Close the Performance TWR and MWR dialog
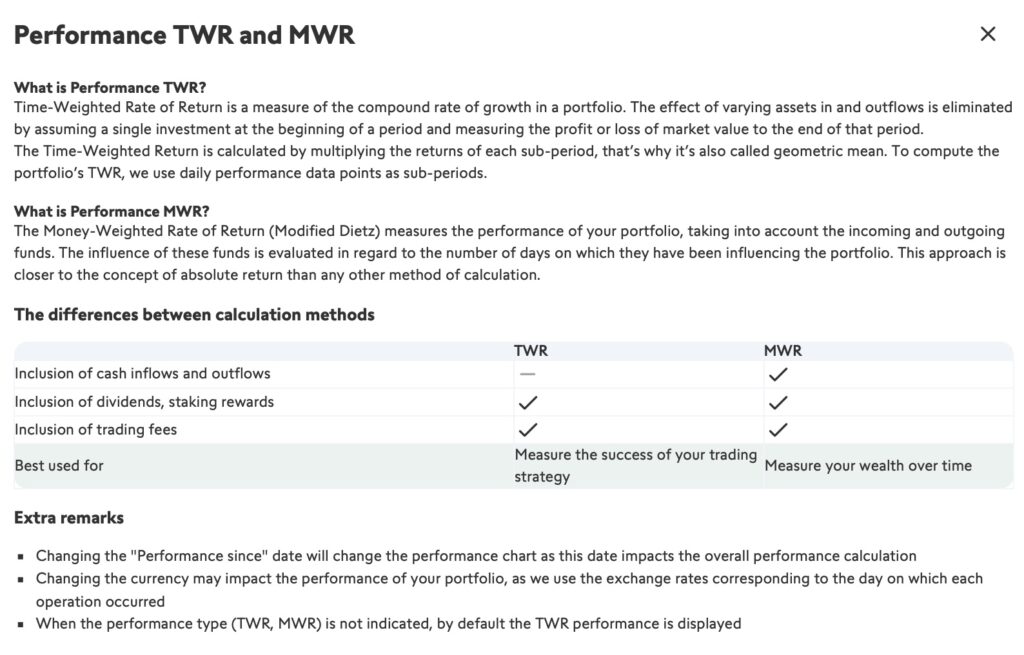1024x655 pixels. (988, 34)
